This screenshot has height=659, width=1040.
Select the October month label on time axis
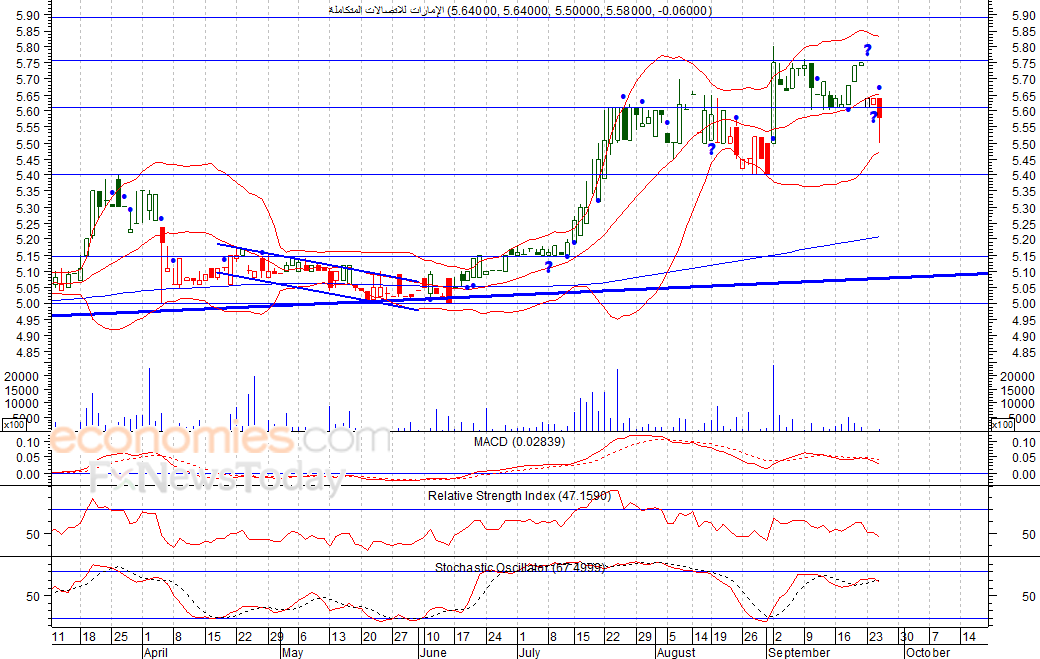tap(928, 652)
